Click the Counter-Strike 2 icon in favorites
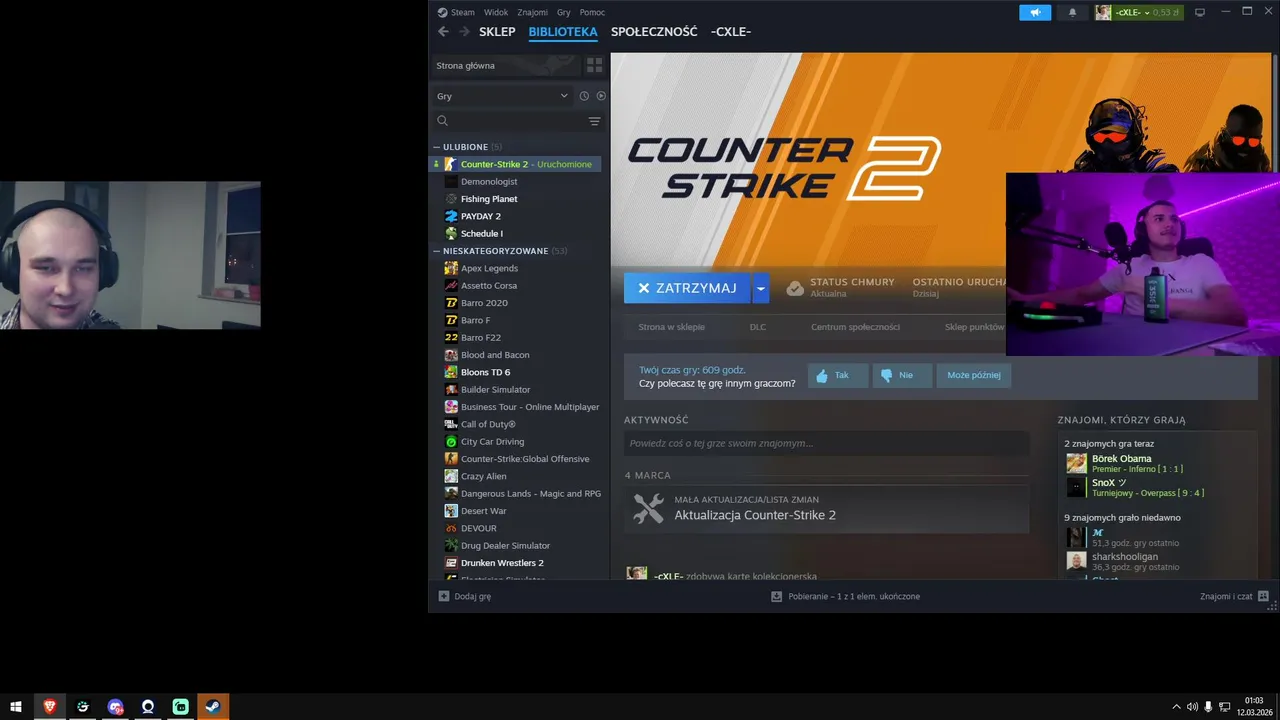 point(451,164)
